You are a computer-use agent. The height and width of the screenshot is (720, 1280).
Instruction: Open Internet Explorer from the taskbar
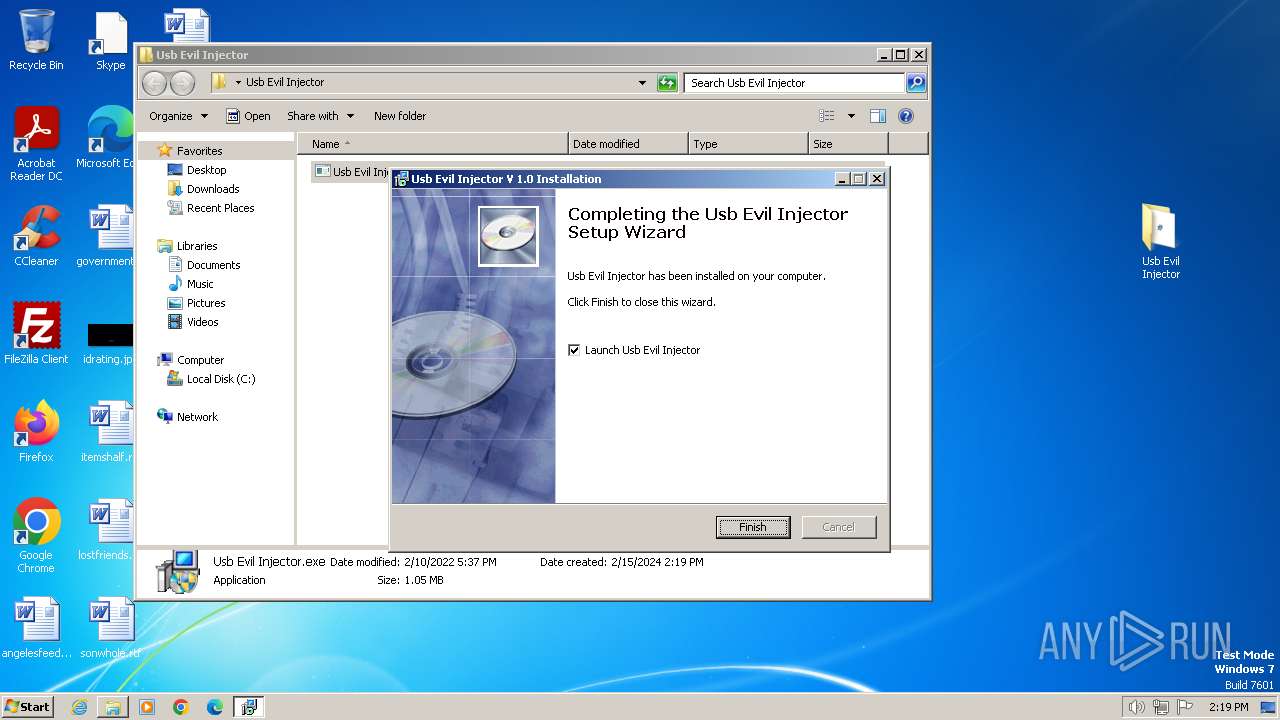point(79,707)
